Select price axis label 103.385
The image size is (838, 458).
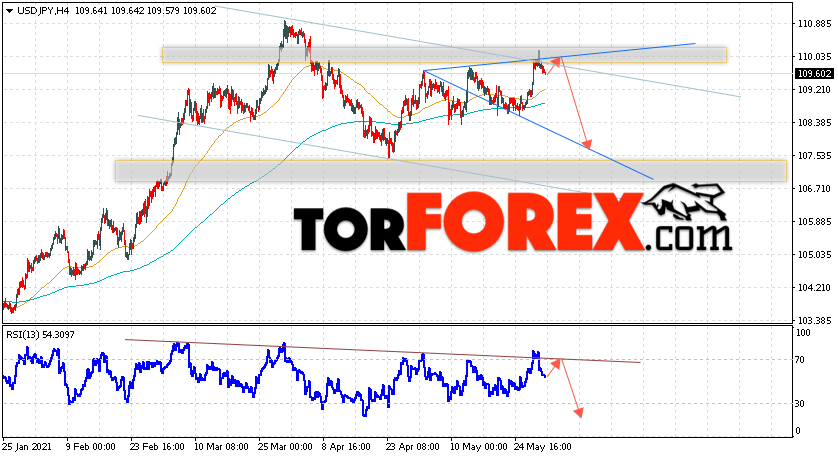coord(814,321)
